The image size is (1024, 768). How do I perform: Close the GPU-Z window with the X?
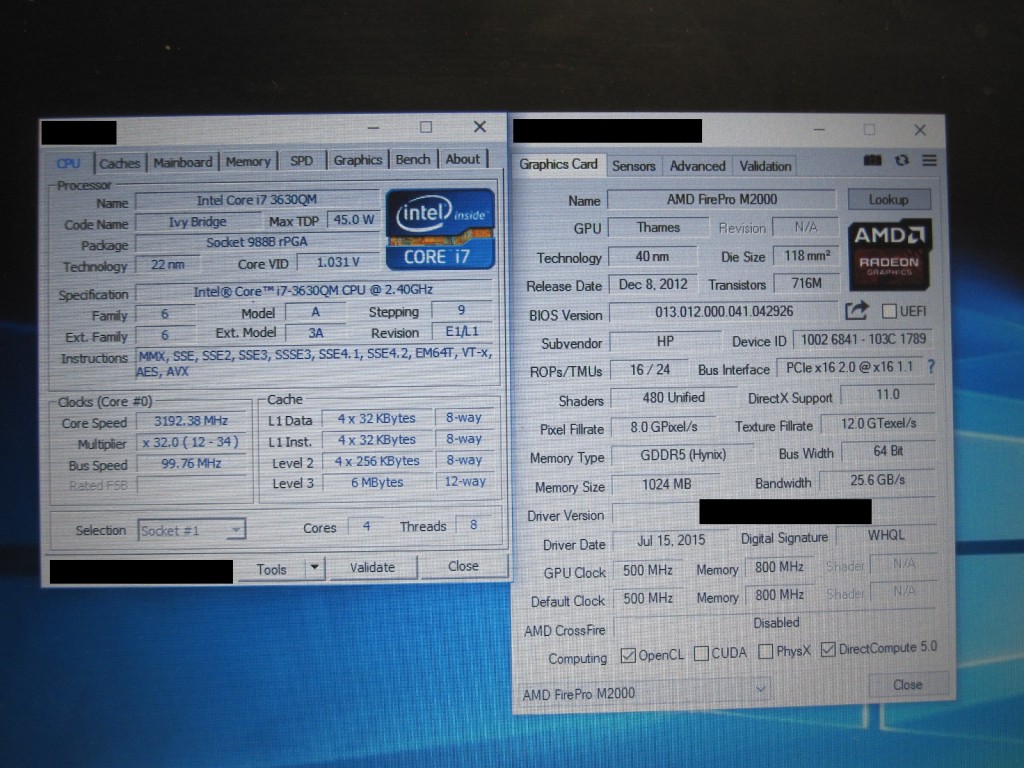920,130
